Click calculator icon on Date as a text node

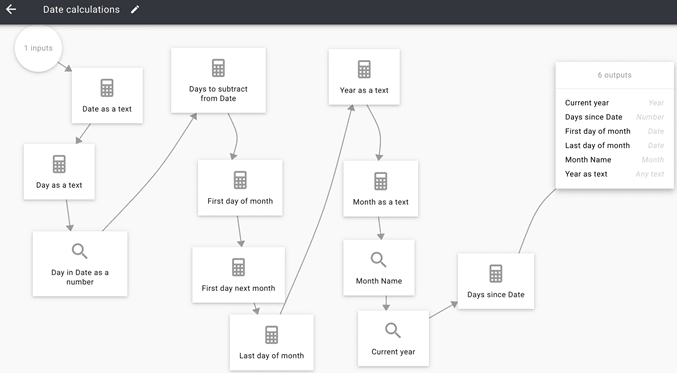coord(107,88)
